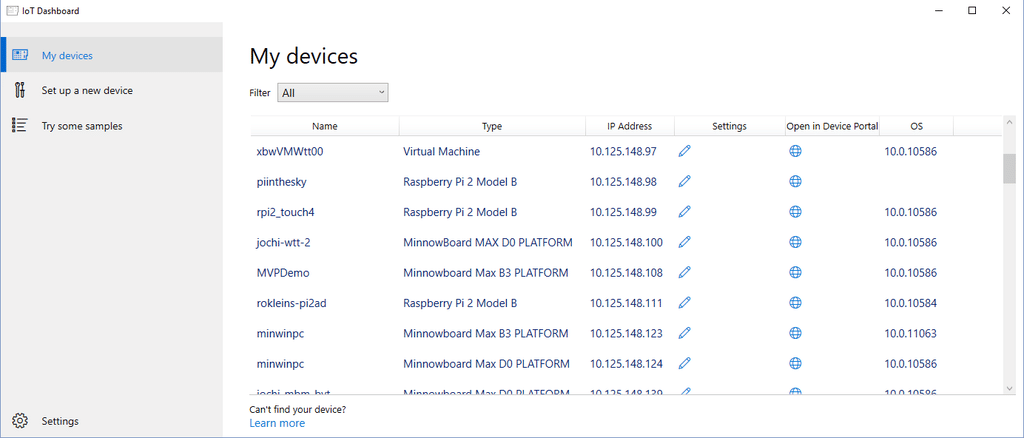
Task: Select the xbwVMWtt00 device name
Action: (x=290, y=151)
